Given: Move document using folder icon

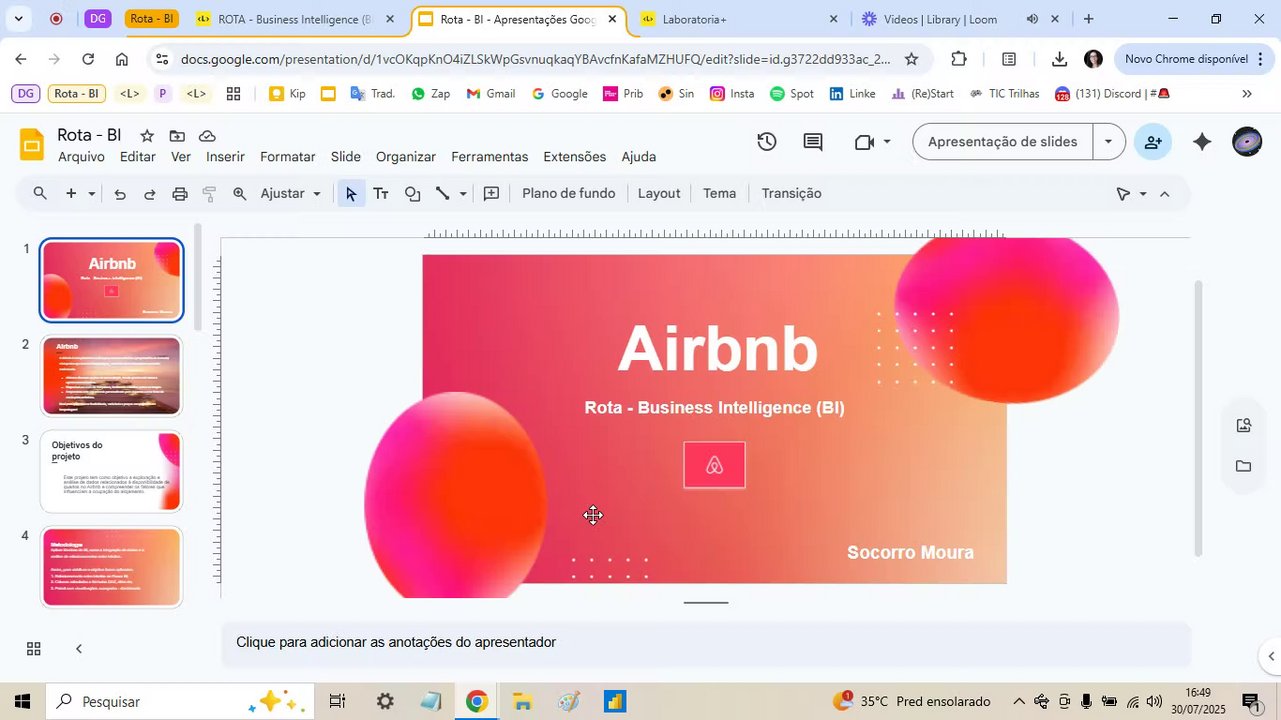Looking at the screenshot, I should pyautogui.click(x=177, y=136).
